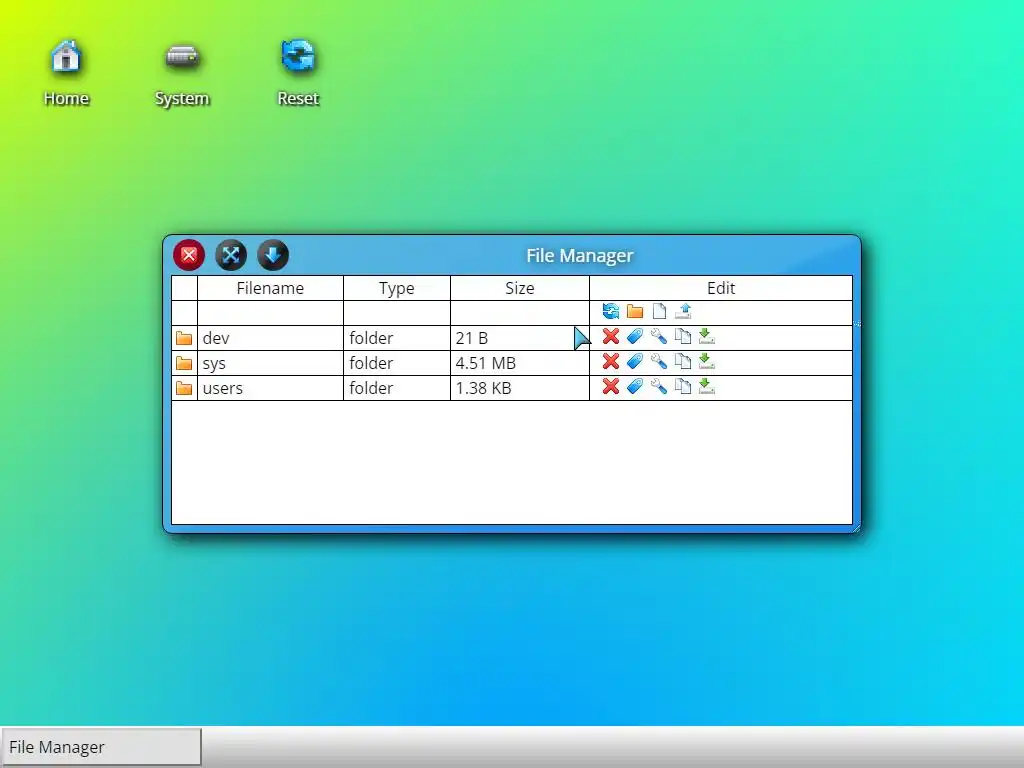Delete the users folder with red X
The image size is (1024, 768).
point(611,386)
